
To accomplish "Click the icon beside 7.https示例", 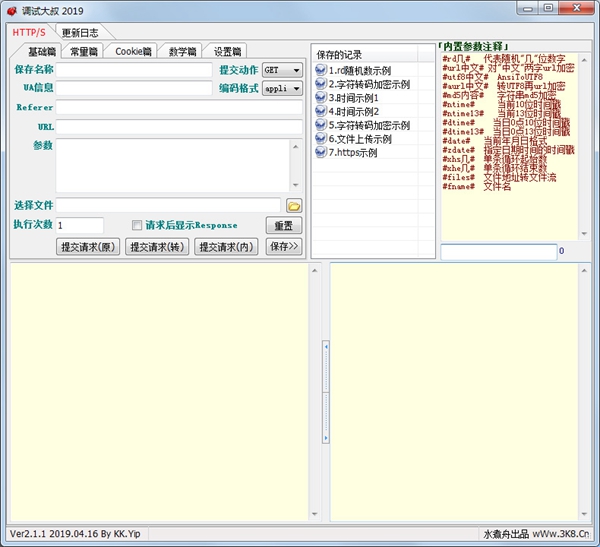I will click(x=321, y=153).
